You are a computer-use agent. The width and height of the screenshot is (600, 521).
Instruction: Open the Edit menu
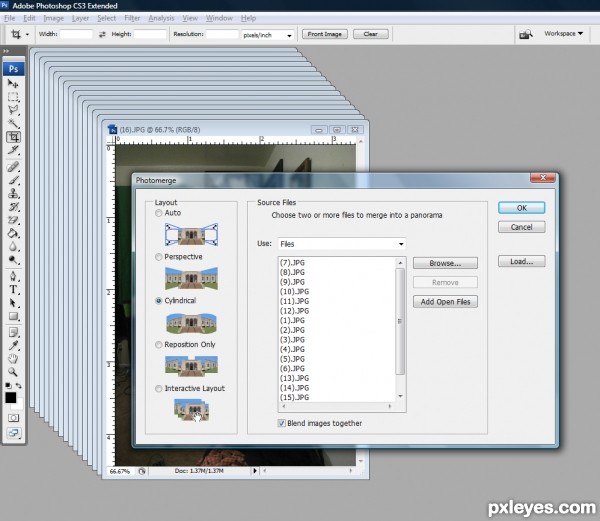pos(29,18)
